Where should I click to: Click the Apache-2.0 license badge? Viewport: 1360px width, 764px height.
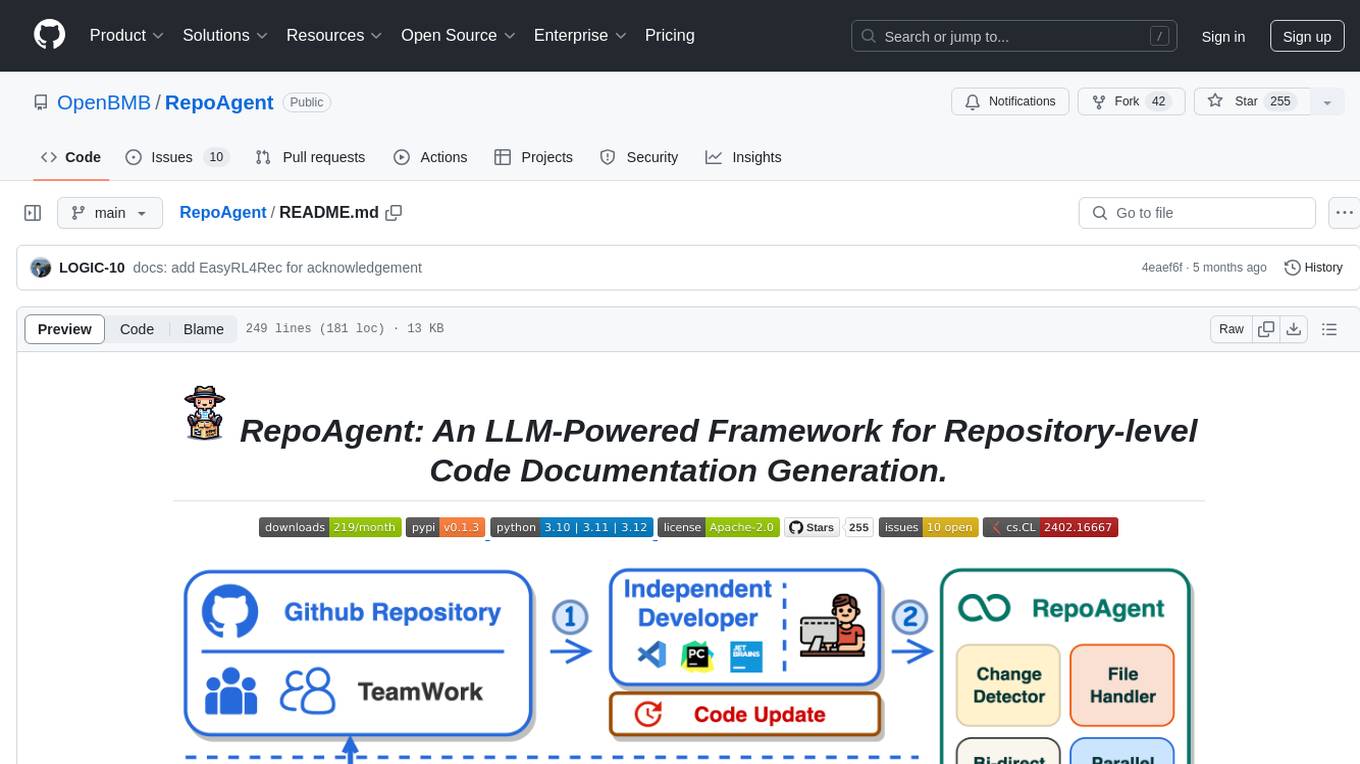coord(718,527)
